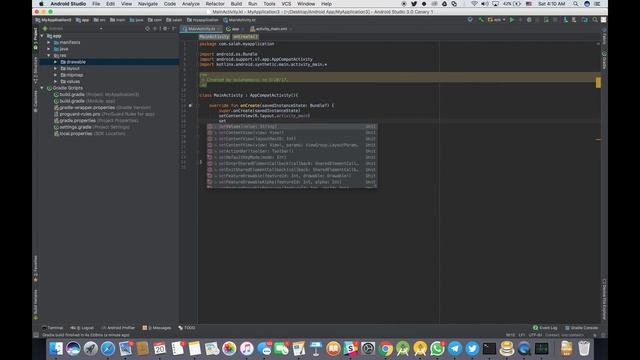The height and width of the screenshot is (360, 640).
Task: Open the File menu
Action: (x=96, y=4)
